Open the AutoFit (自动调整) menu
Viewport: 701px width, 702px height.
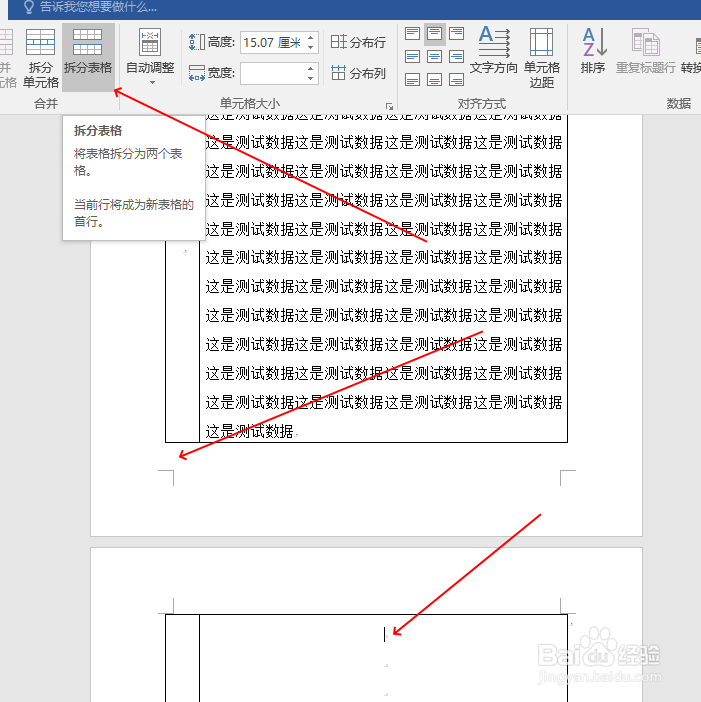click(150, 57)
